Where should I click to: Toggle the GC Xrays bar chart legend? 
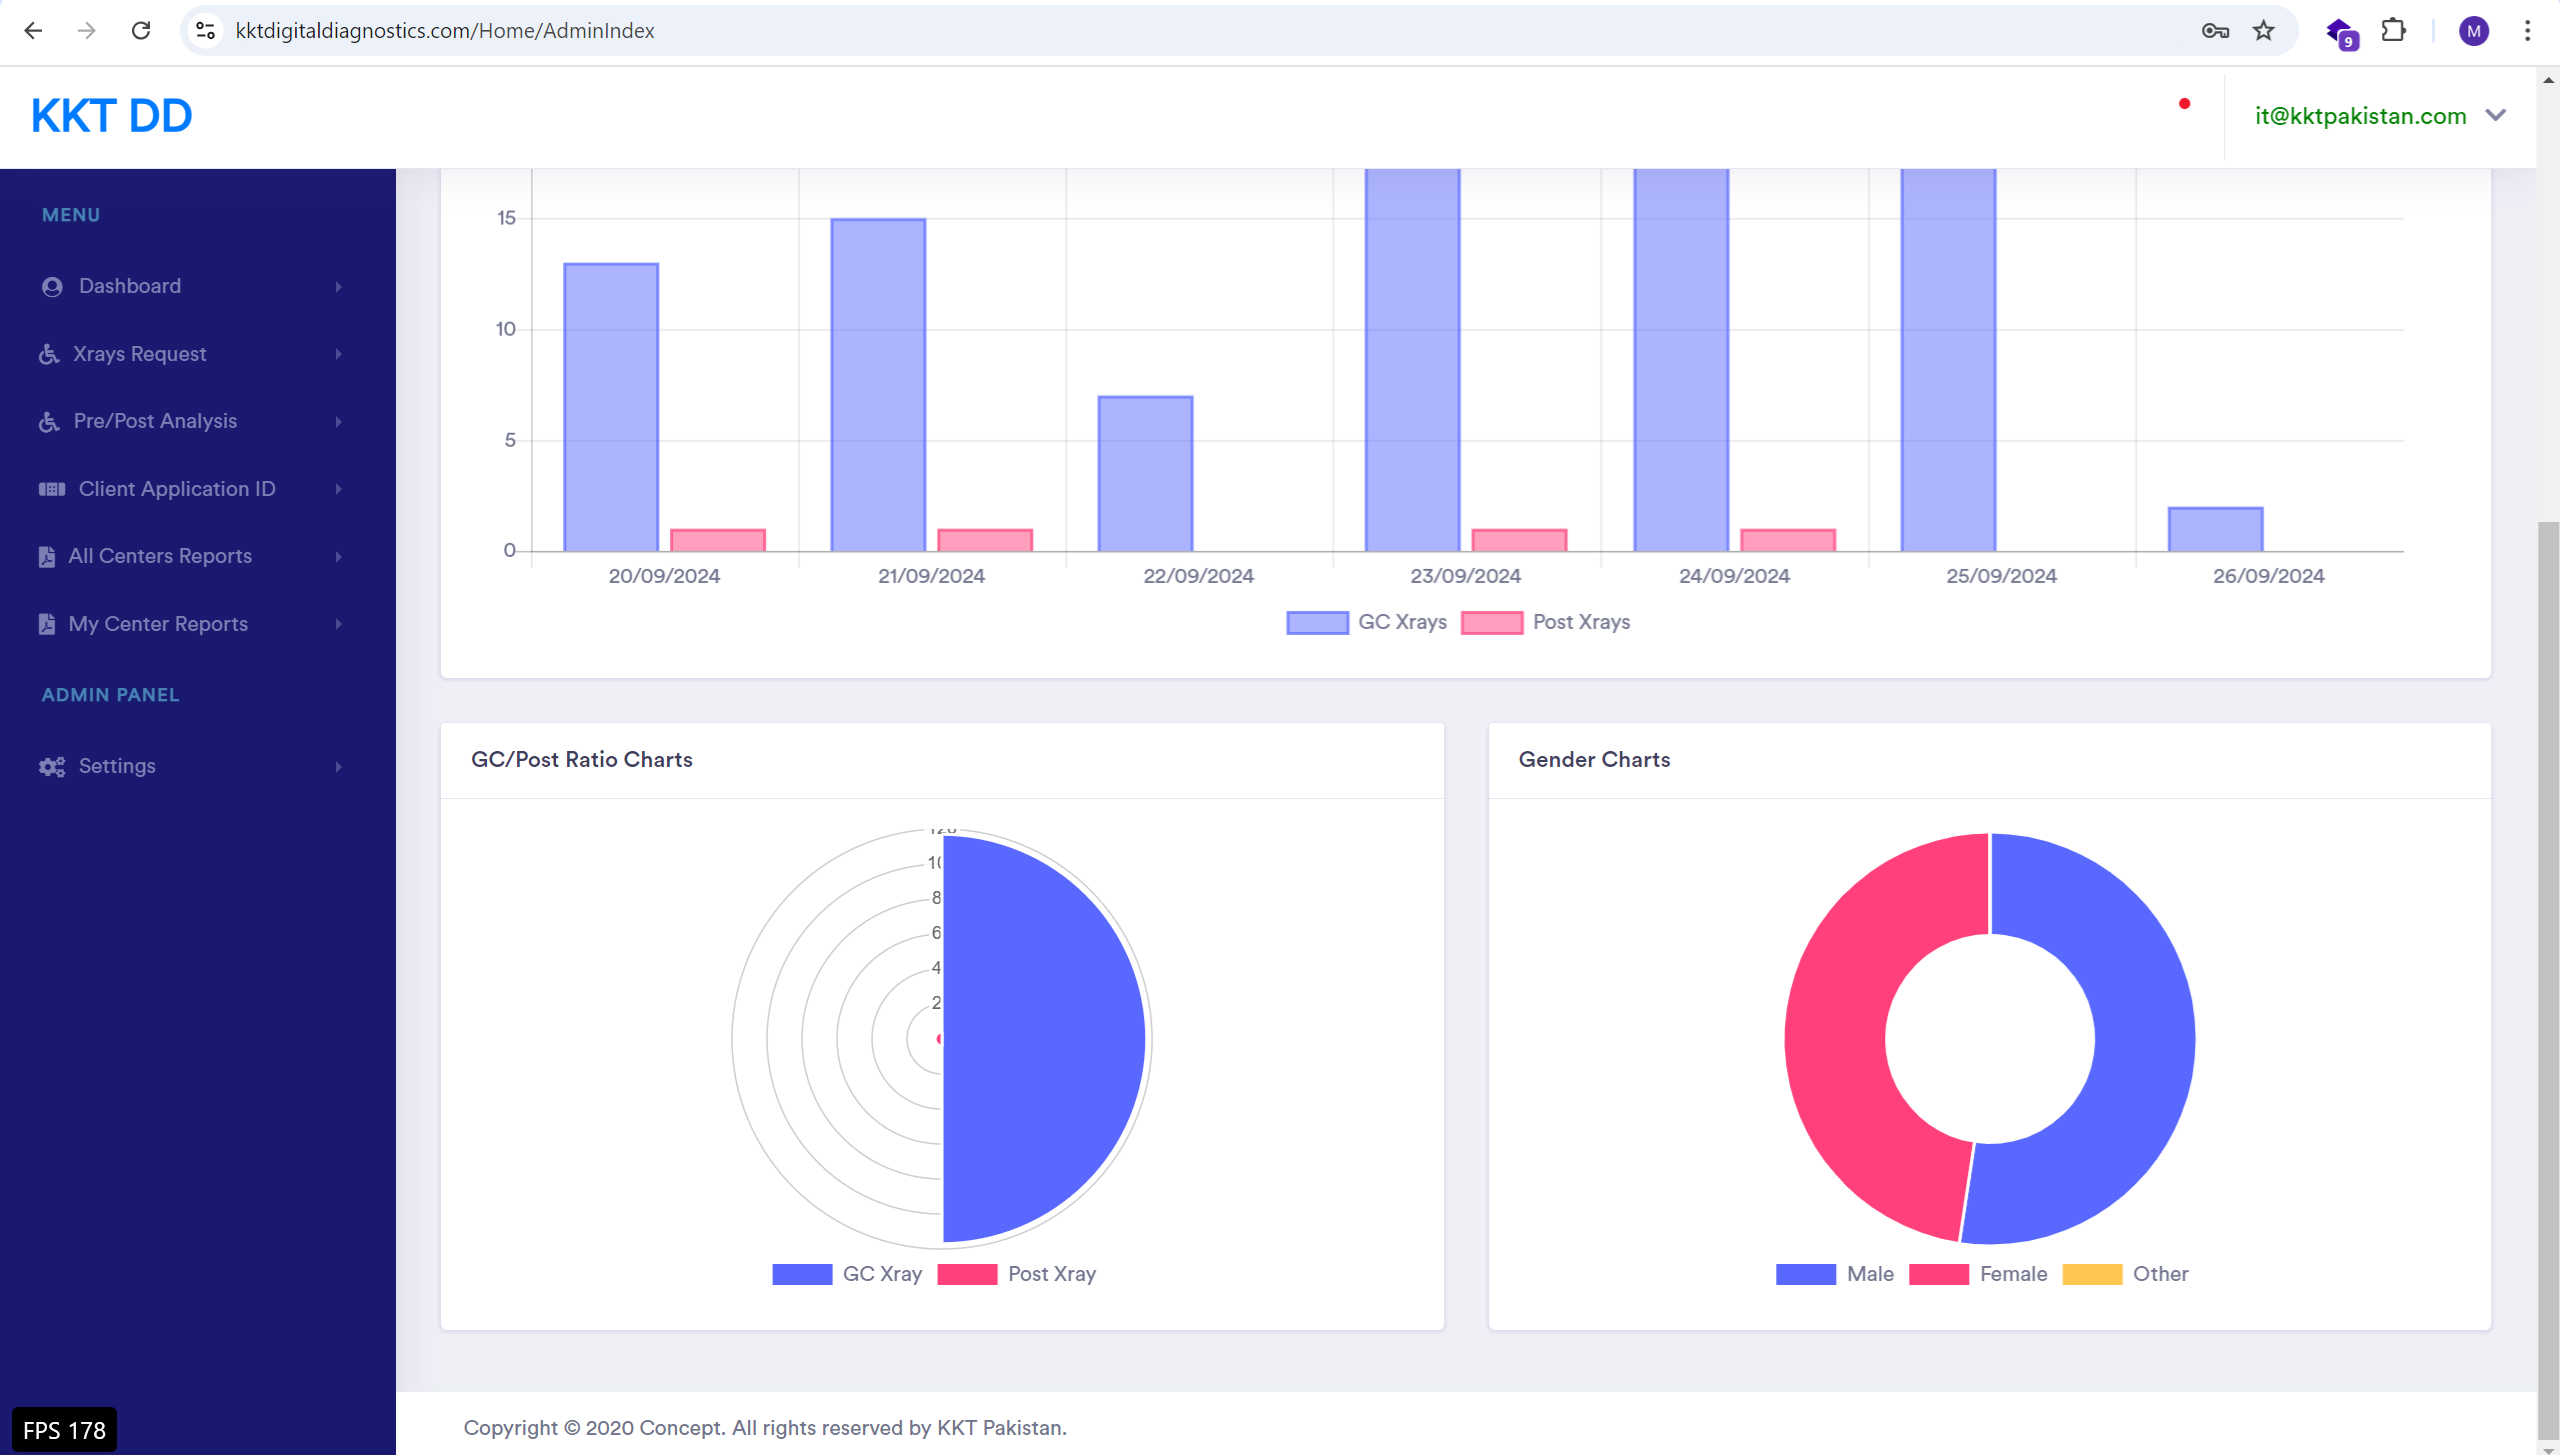(1366, 622)
